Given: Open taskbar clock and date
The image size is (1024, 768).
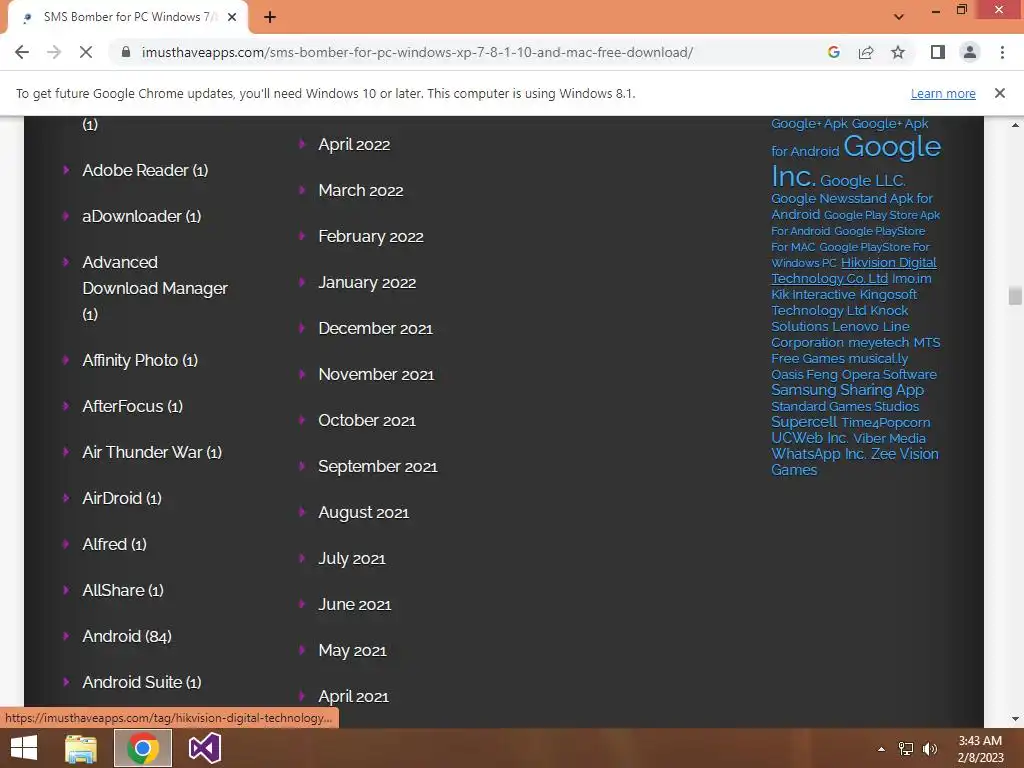Looking at the screenshot, I should (x=980, y=749).
